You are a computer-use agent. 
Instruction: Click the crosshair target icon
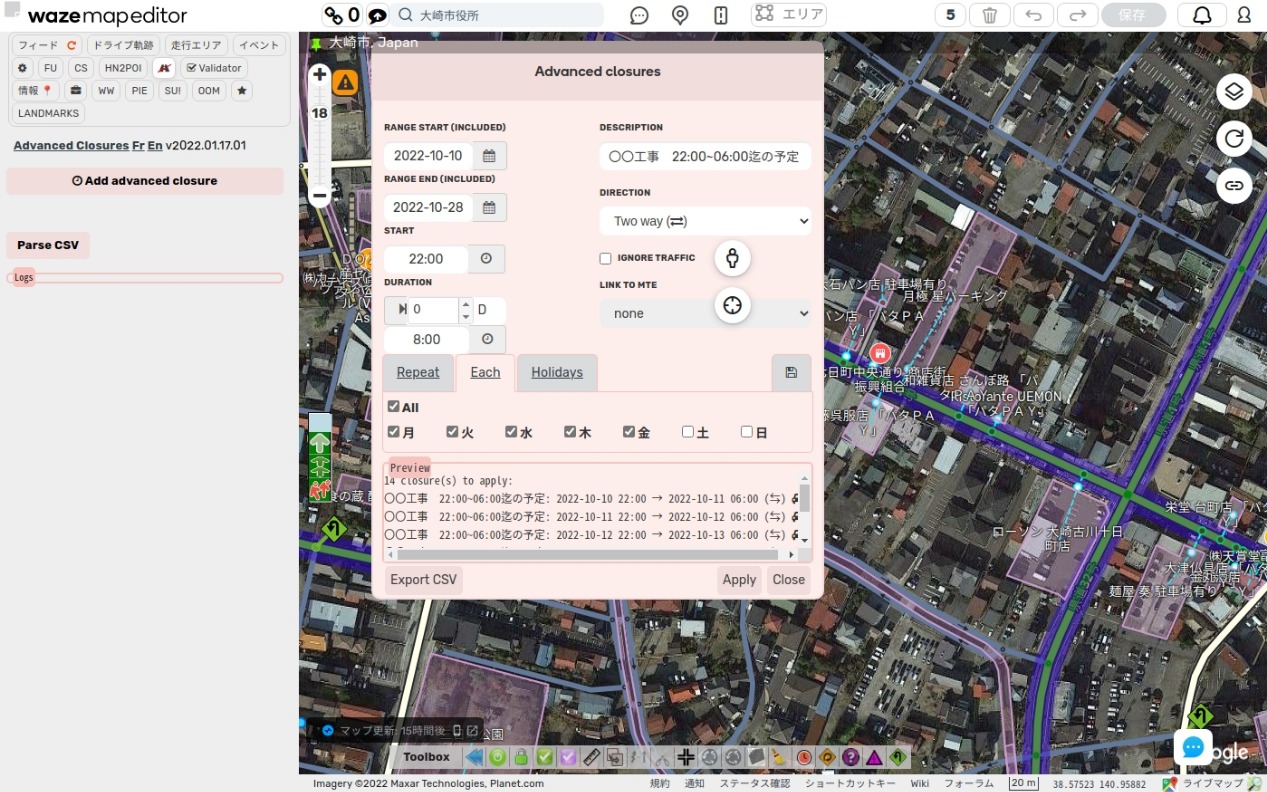point(732,305)
